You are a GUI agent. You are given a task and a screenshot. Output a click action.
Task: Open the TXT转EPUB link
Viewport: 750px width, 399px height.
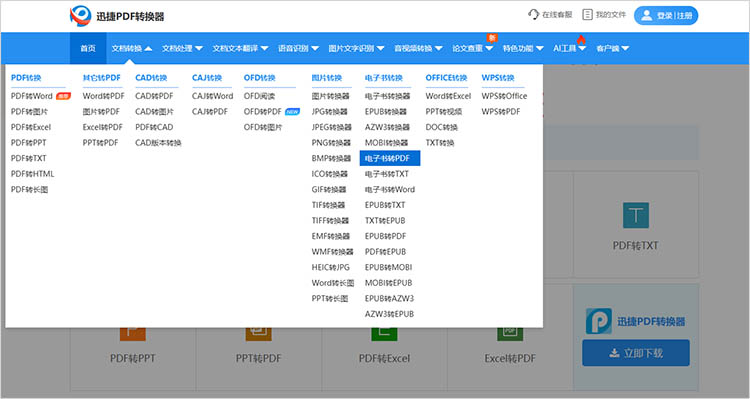(x=385, y=221)
